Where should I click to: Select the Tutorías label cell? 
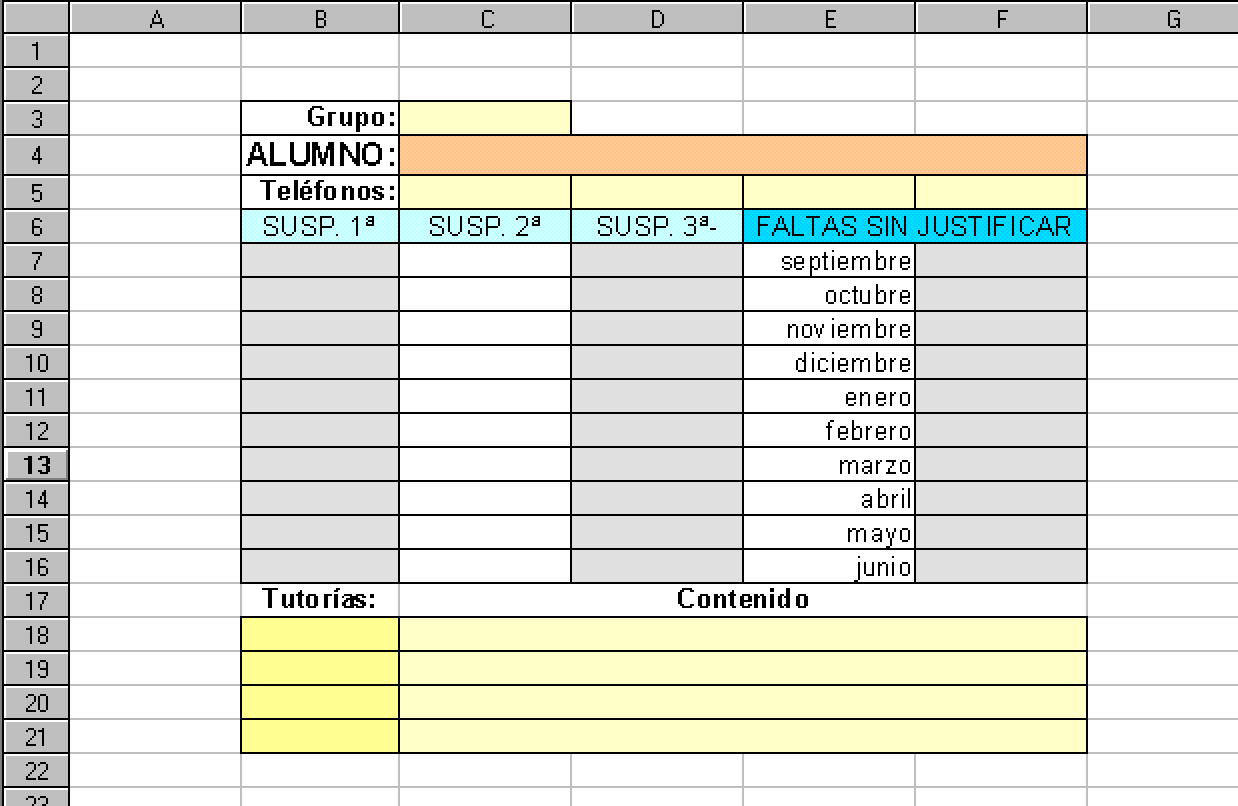[x=321, y=600]
